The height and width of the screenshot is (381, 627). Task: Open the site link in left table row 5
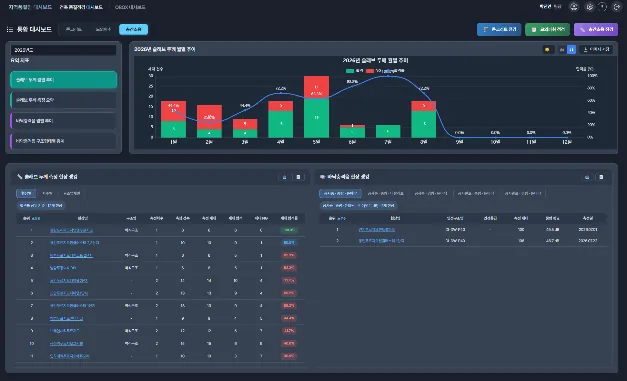(69, 281)
